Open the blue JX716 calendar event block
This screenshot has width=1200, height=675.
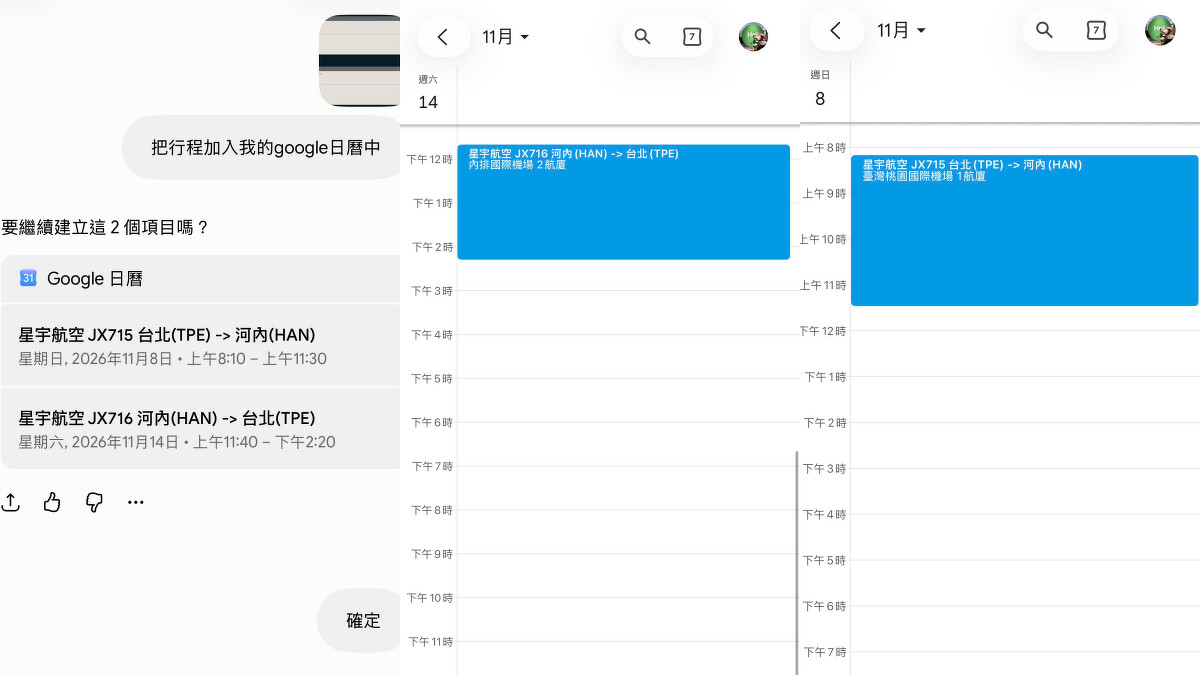tap(623, 202)
